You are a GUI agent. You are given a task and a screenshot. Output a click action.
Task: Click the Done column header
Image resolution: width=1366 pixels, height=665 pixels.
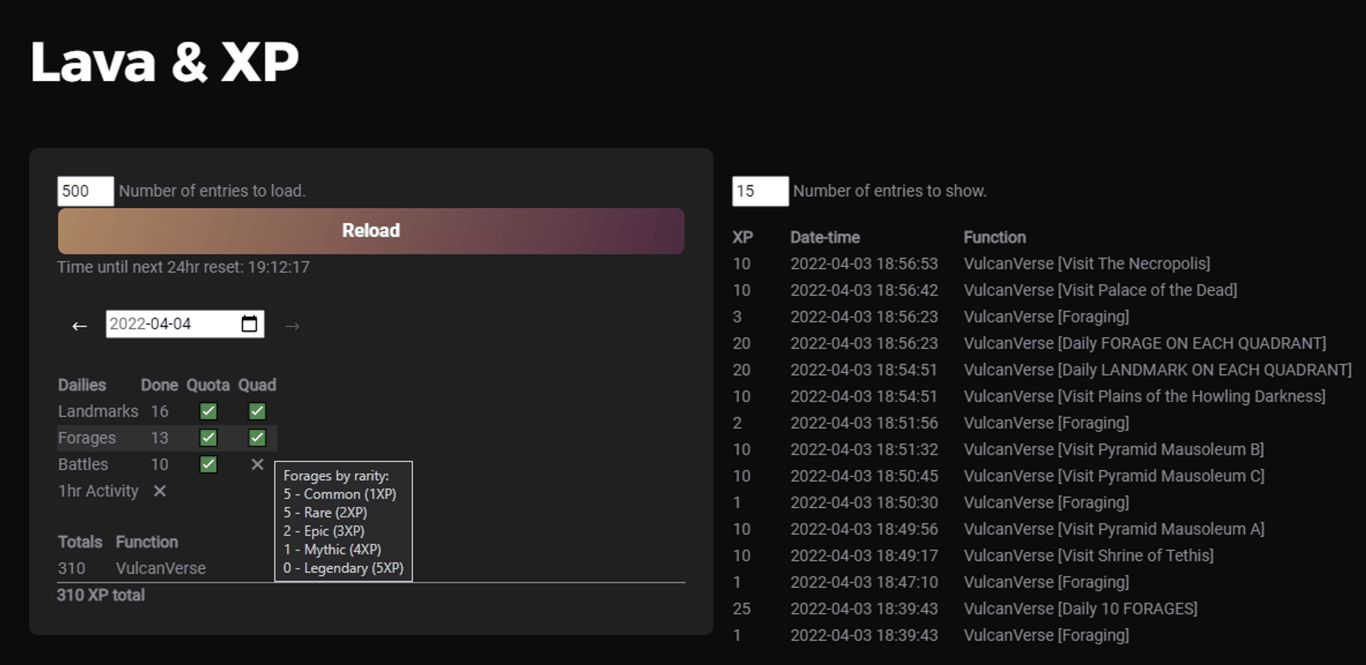(x=160, y=385)
